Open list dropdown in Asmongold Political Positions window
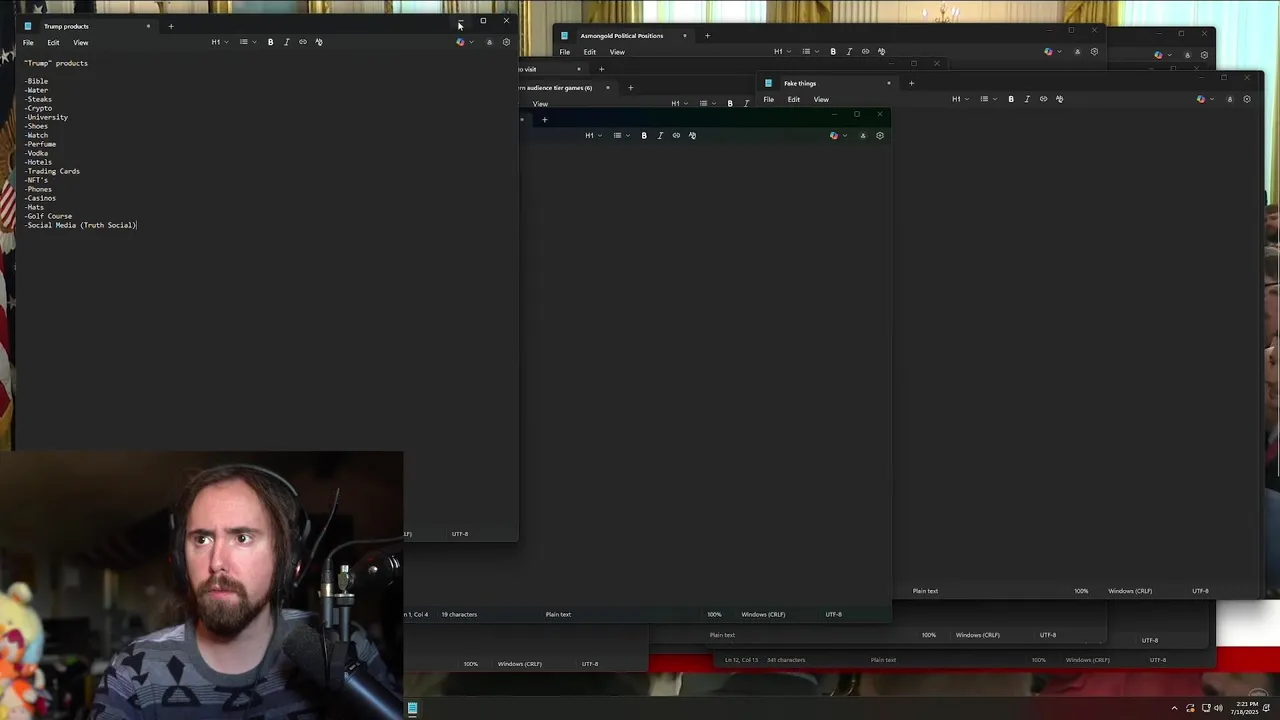Viewport: 1280px width, 720px height. point(809,52)
